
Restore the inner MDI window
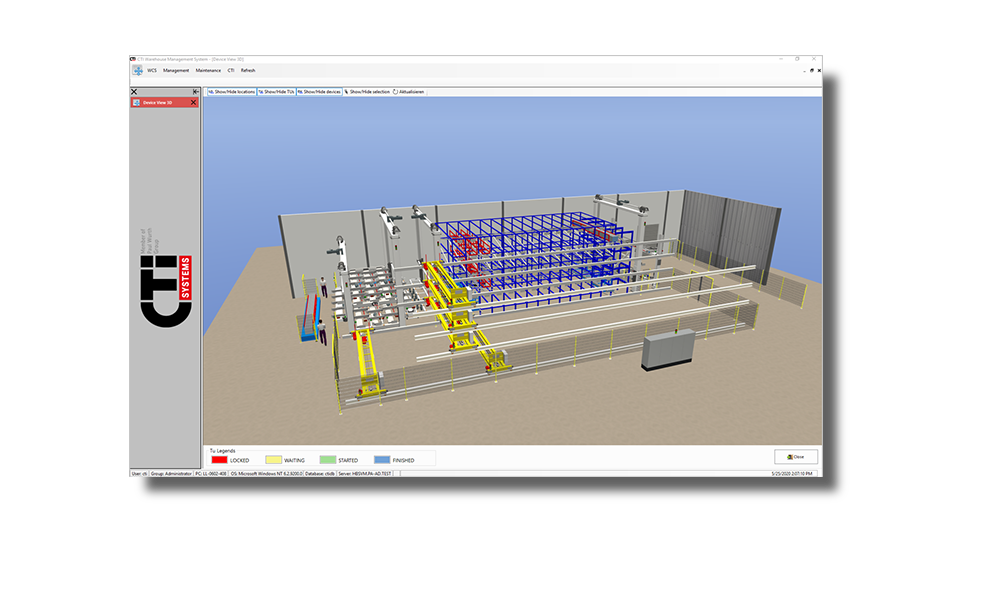812,71
